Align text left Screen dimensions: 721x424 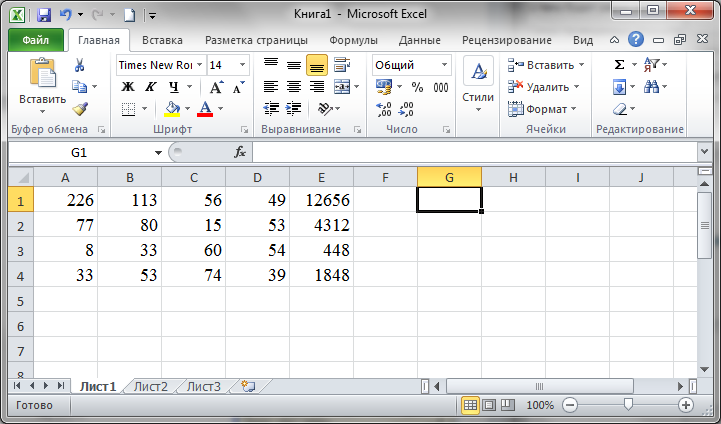point(271,87)
